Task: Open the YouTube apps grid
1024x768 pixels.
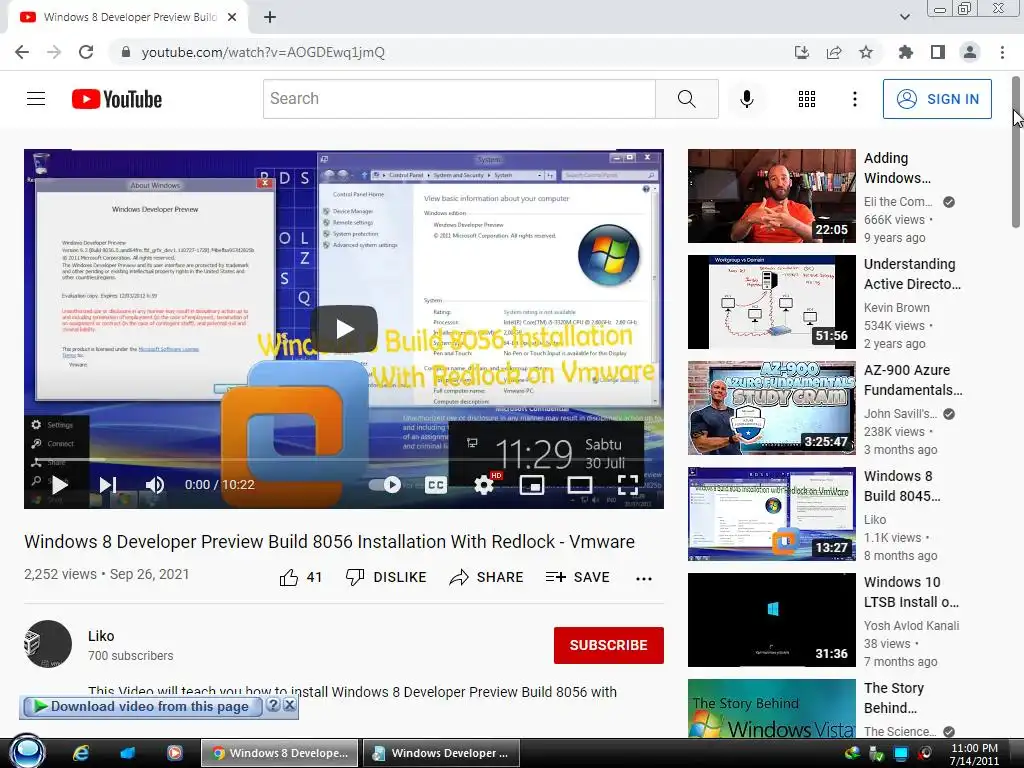Action: coord(807,99)
